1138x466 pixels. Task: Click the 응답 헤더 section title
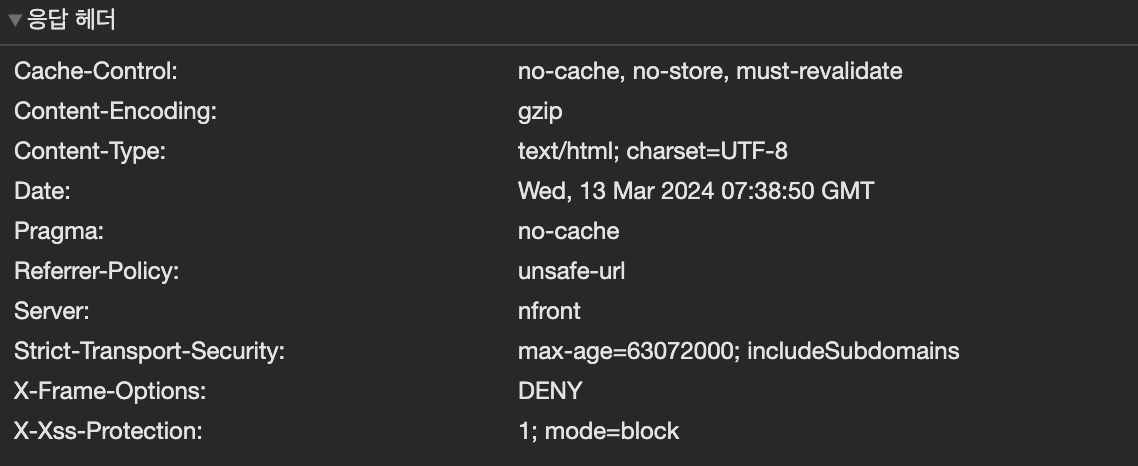pyautogui.click(x=70, y=20)
